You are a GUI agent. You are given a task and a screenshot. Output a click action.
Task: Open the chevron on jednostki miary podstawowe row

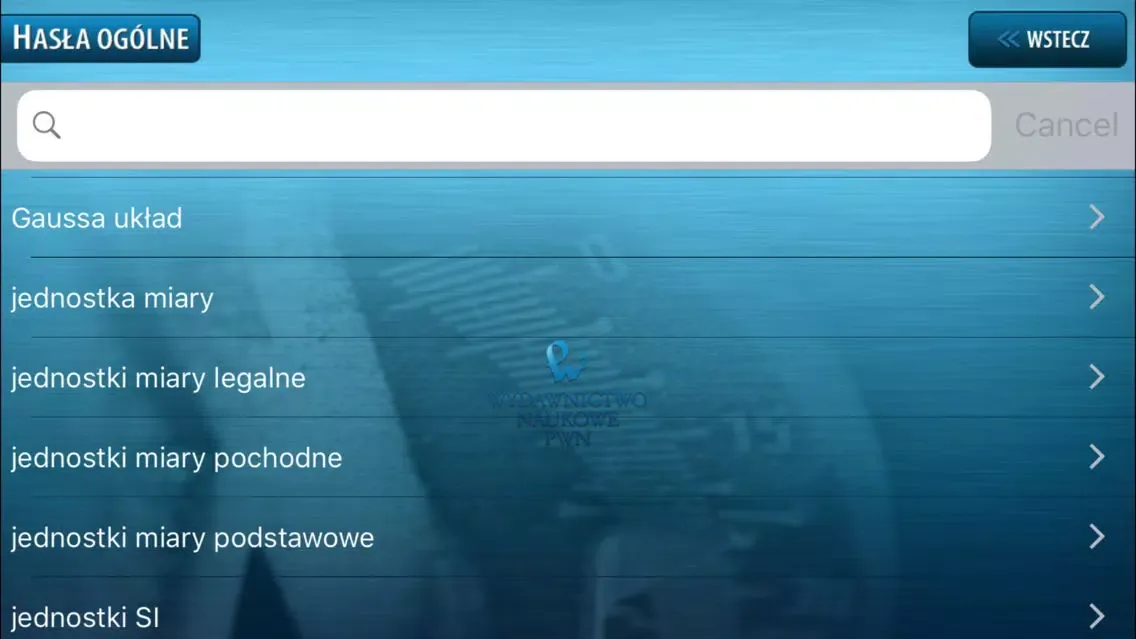click(1097, 537)
